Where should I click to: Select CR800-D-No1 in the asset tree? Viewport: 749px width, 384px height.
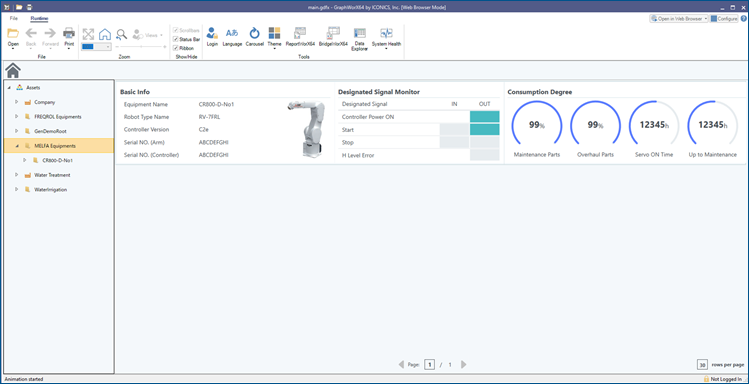point(57,160)
